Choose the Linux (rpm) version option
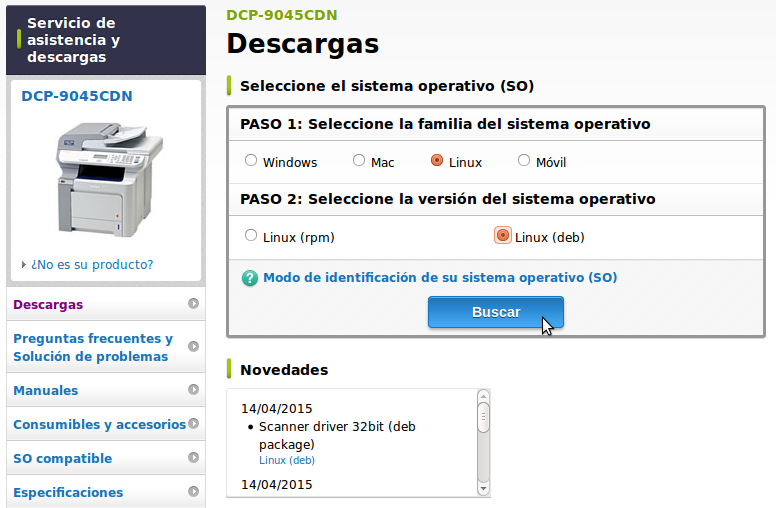 point(251,235)
